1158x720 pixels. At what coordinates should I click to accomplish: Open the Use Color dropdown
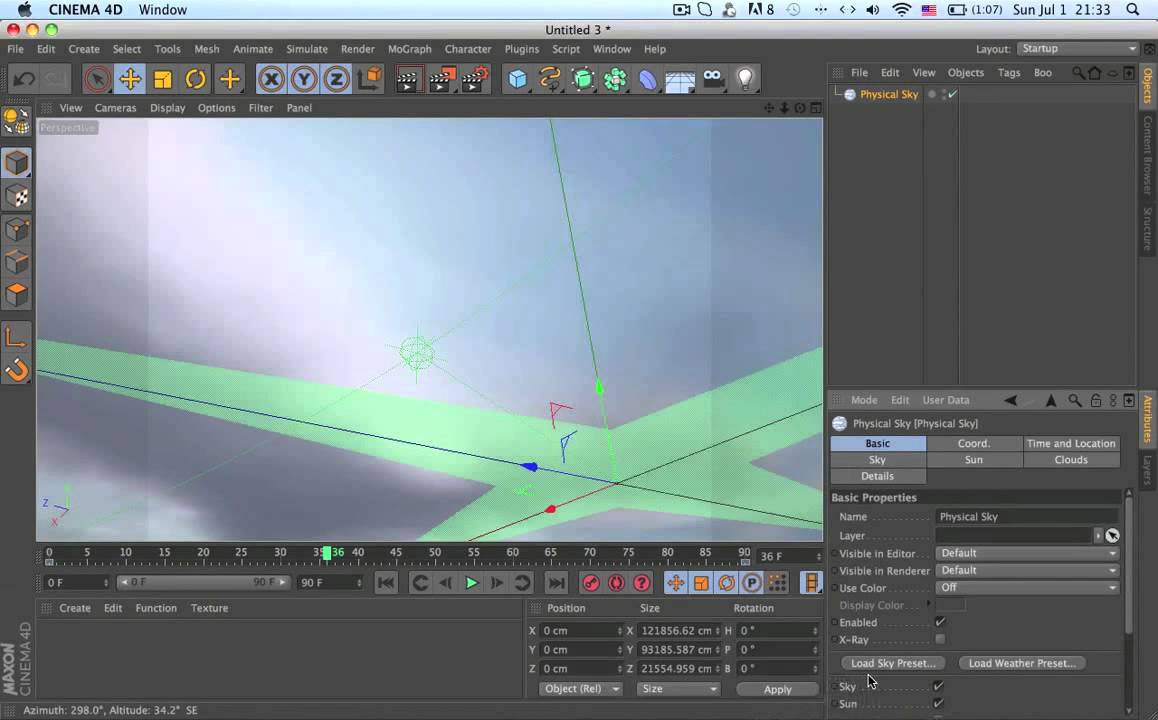(x=1027, y=588)
